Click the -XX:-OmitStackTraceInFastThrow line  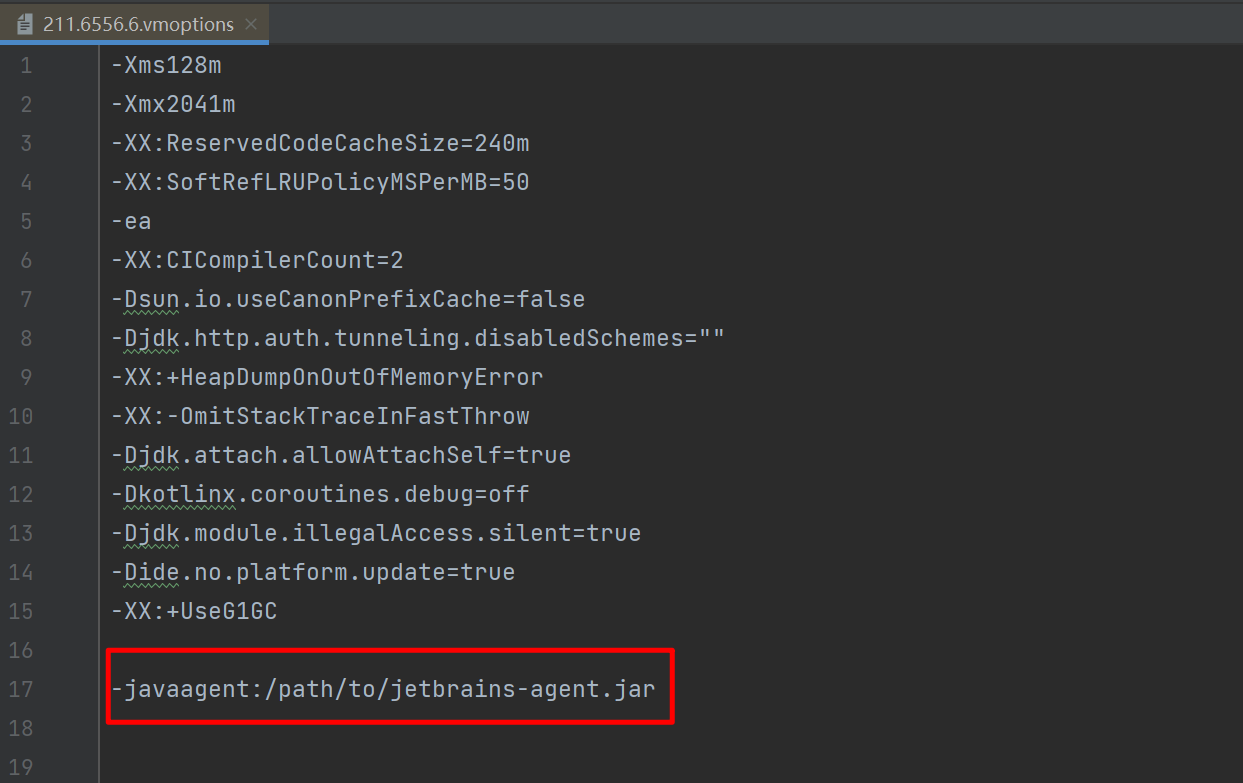click(320, 416)
